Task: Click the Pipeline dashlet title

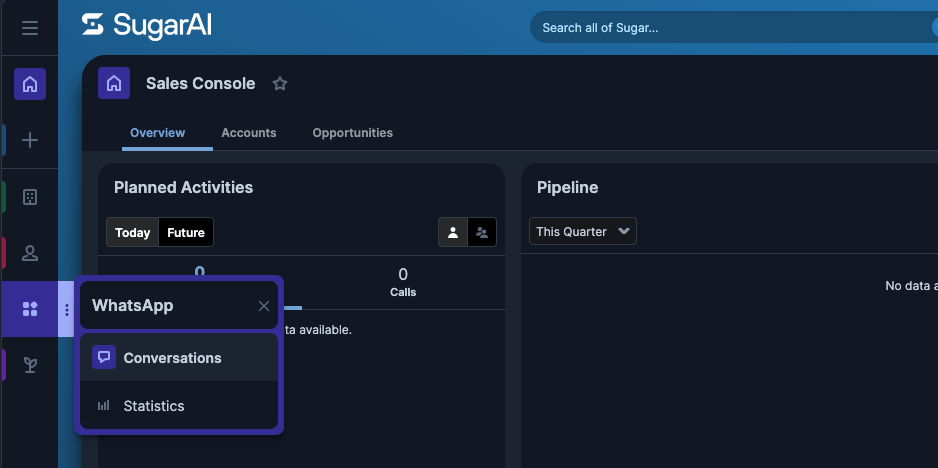Action: click(x=567, y=187)
